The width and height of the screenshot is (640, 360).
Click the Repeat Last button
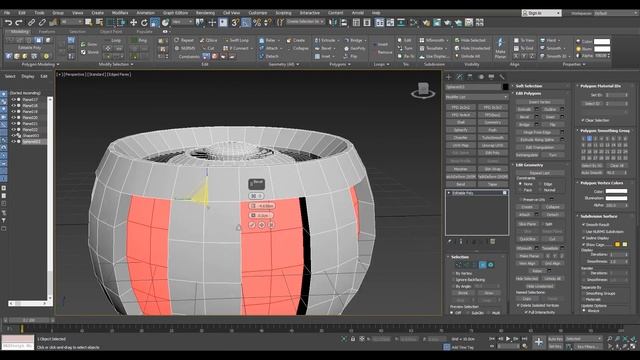[540, 173]
